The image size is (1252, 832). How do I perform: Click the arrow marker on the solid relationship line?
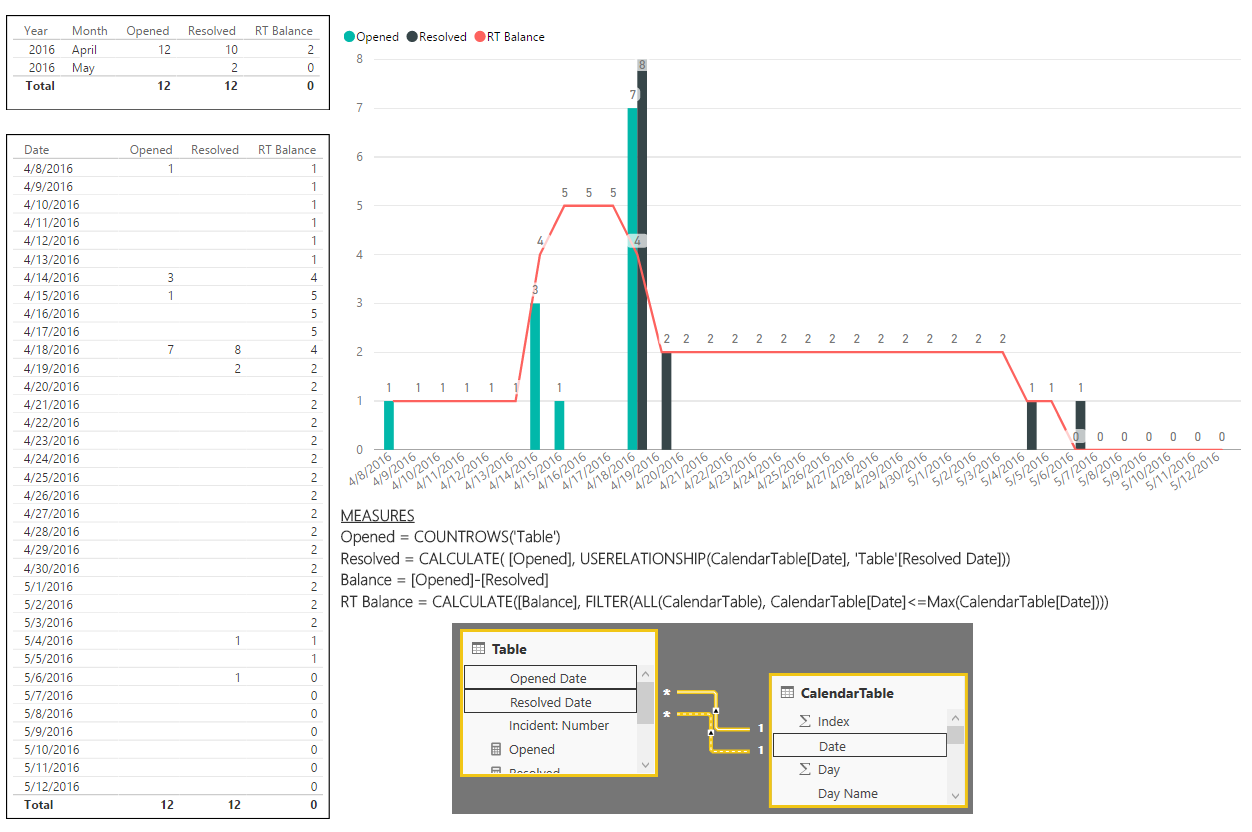point(716,711)
